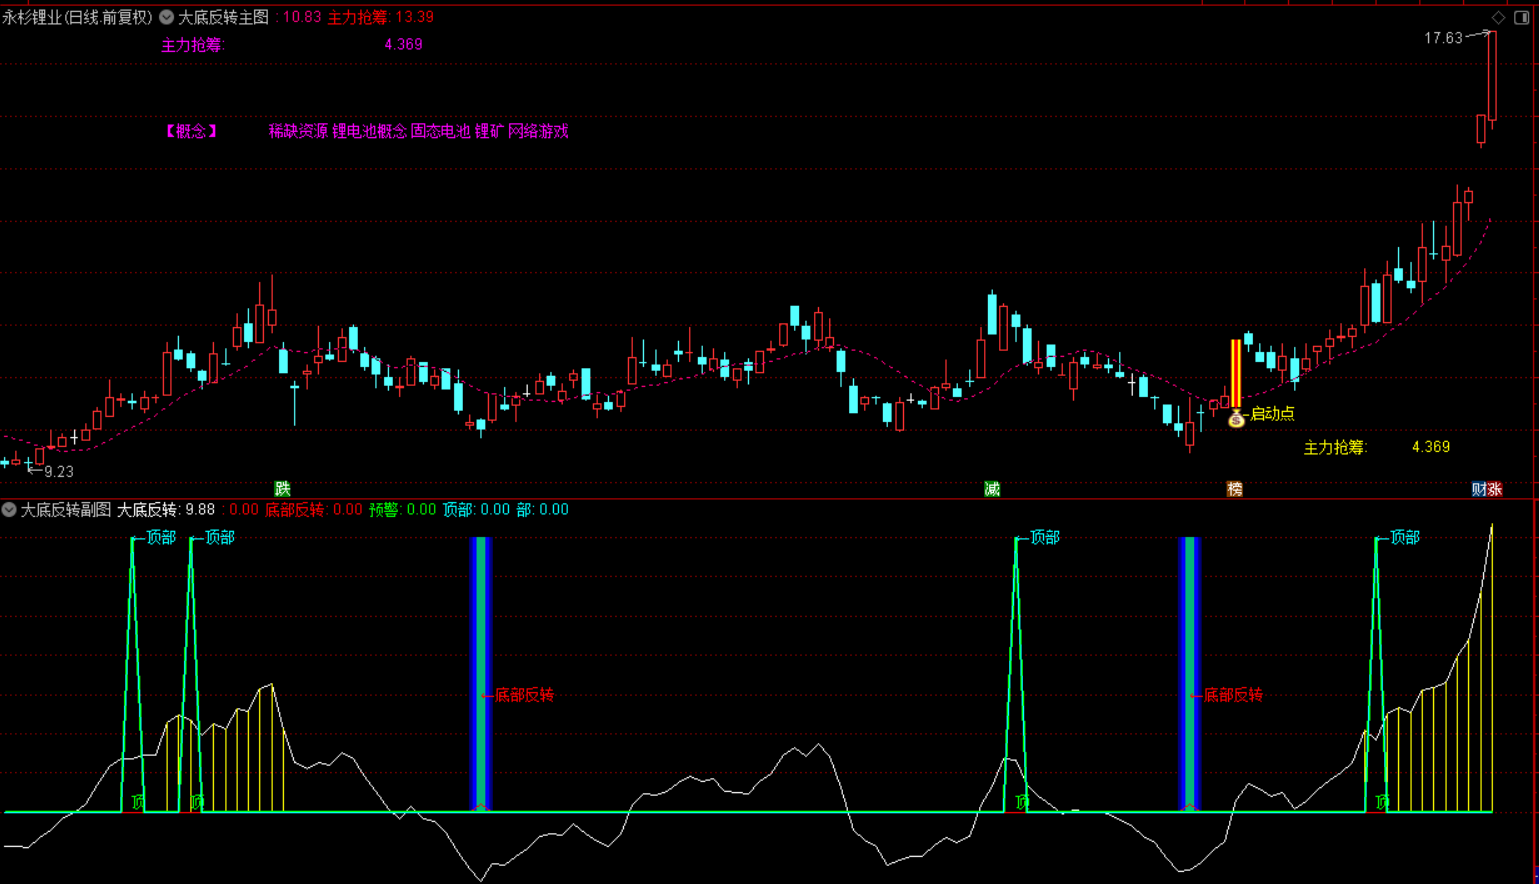Click the 锂矿 concept tag
Screen dimensions: 1539x884
[x=489, y=131]
